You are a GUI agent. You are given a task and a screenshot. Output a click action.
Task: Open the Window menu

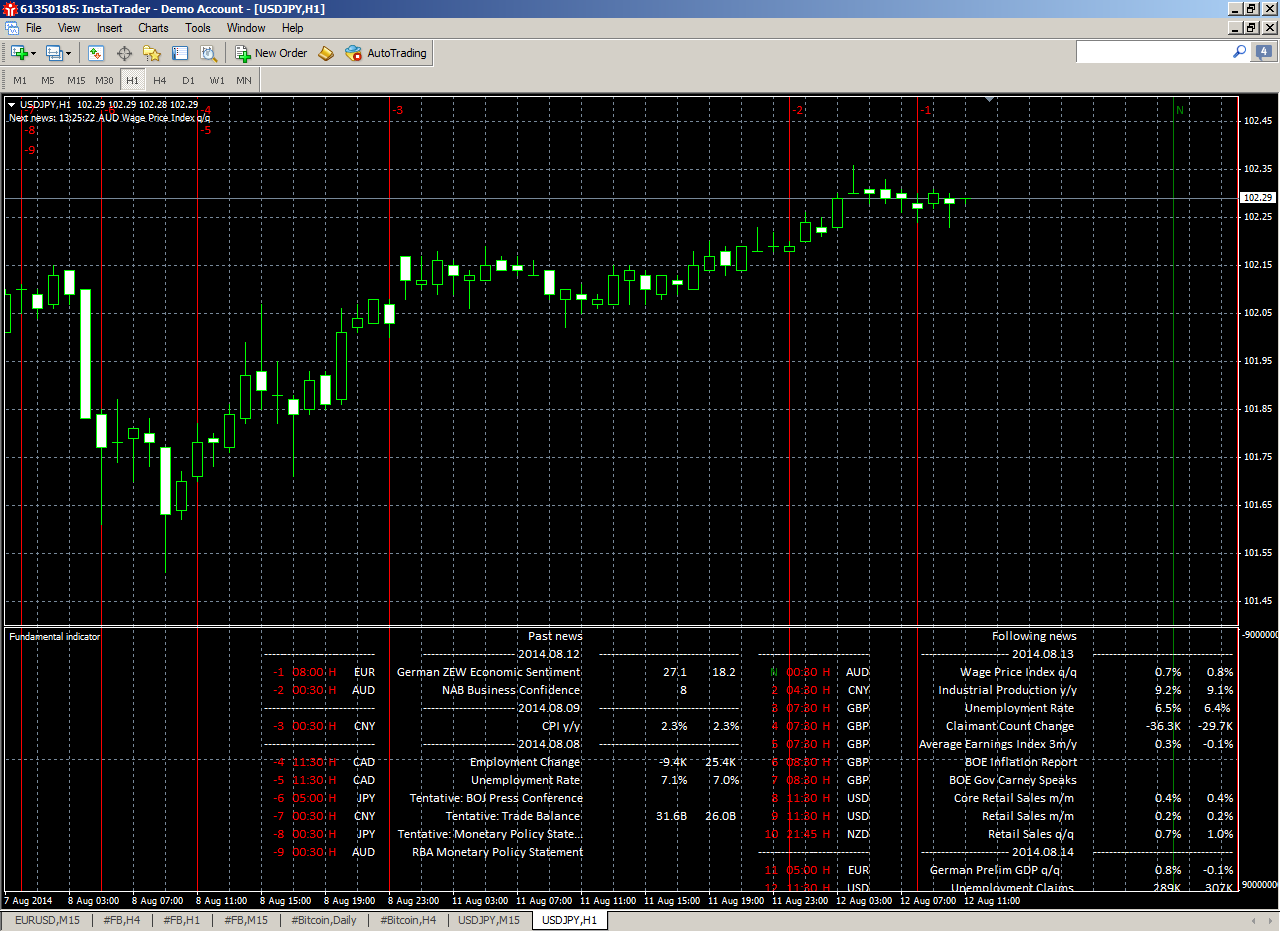tap(246, 28)
